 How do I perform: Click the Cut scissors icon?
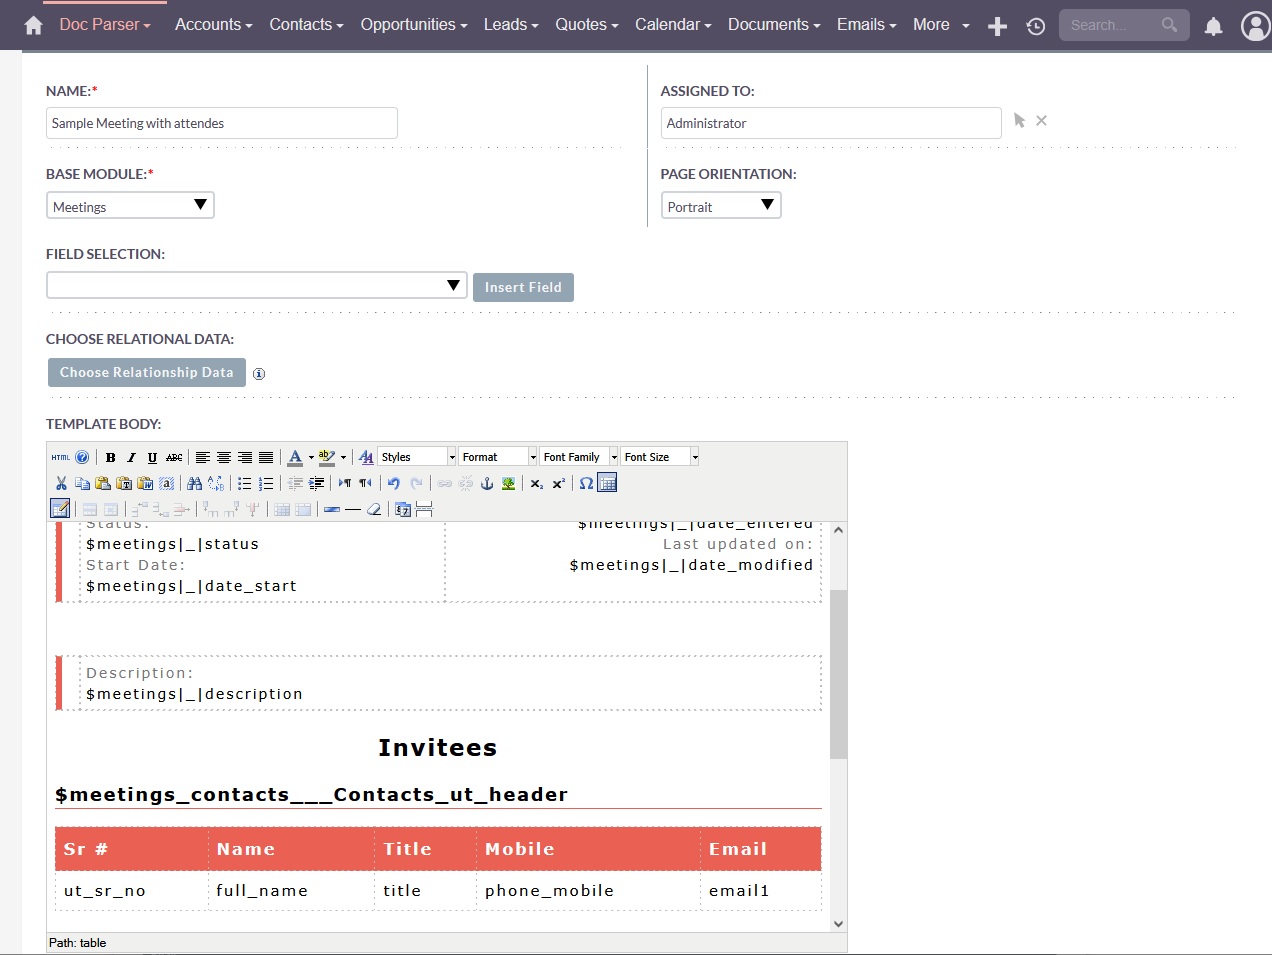pos(61,483)
